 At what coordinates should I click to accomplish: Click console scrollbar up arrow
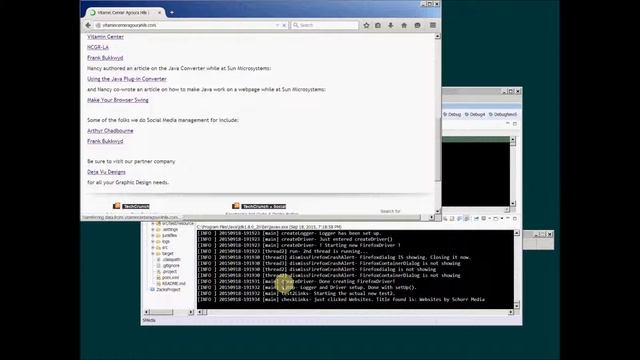coord(517,233)
